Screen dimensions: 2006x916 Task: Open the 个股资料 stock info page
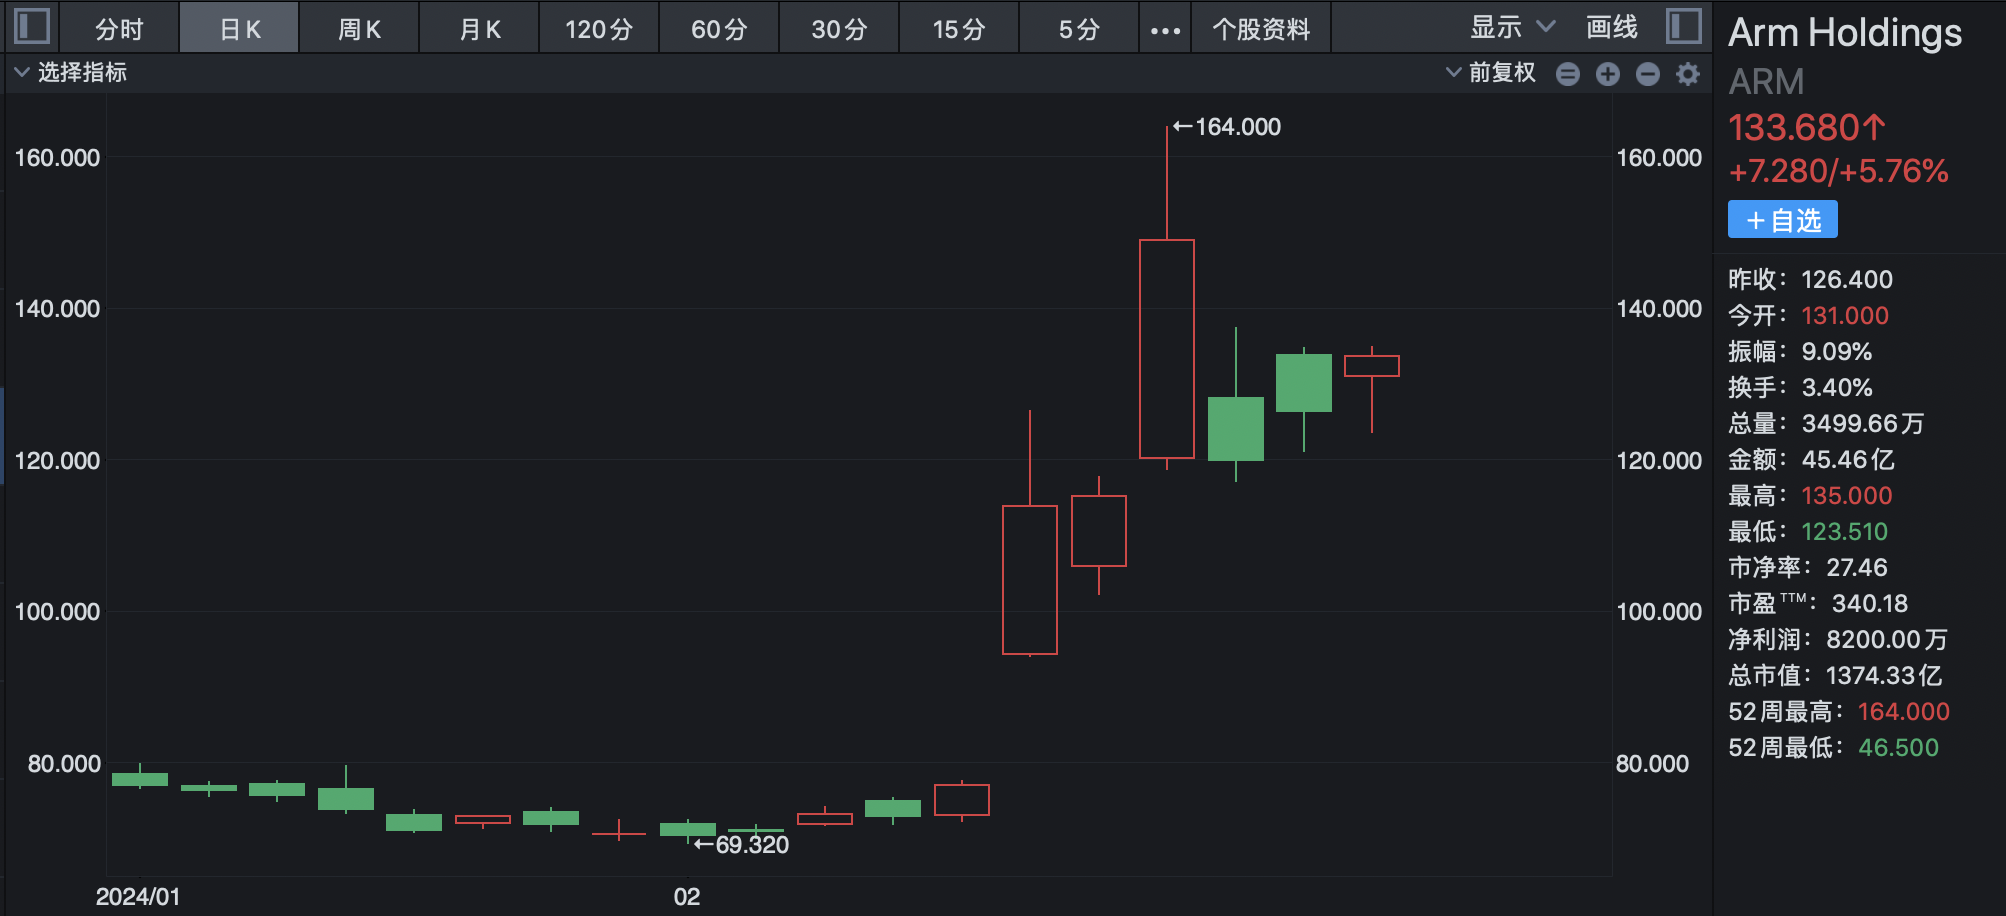click(1261, 29)
